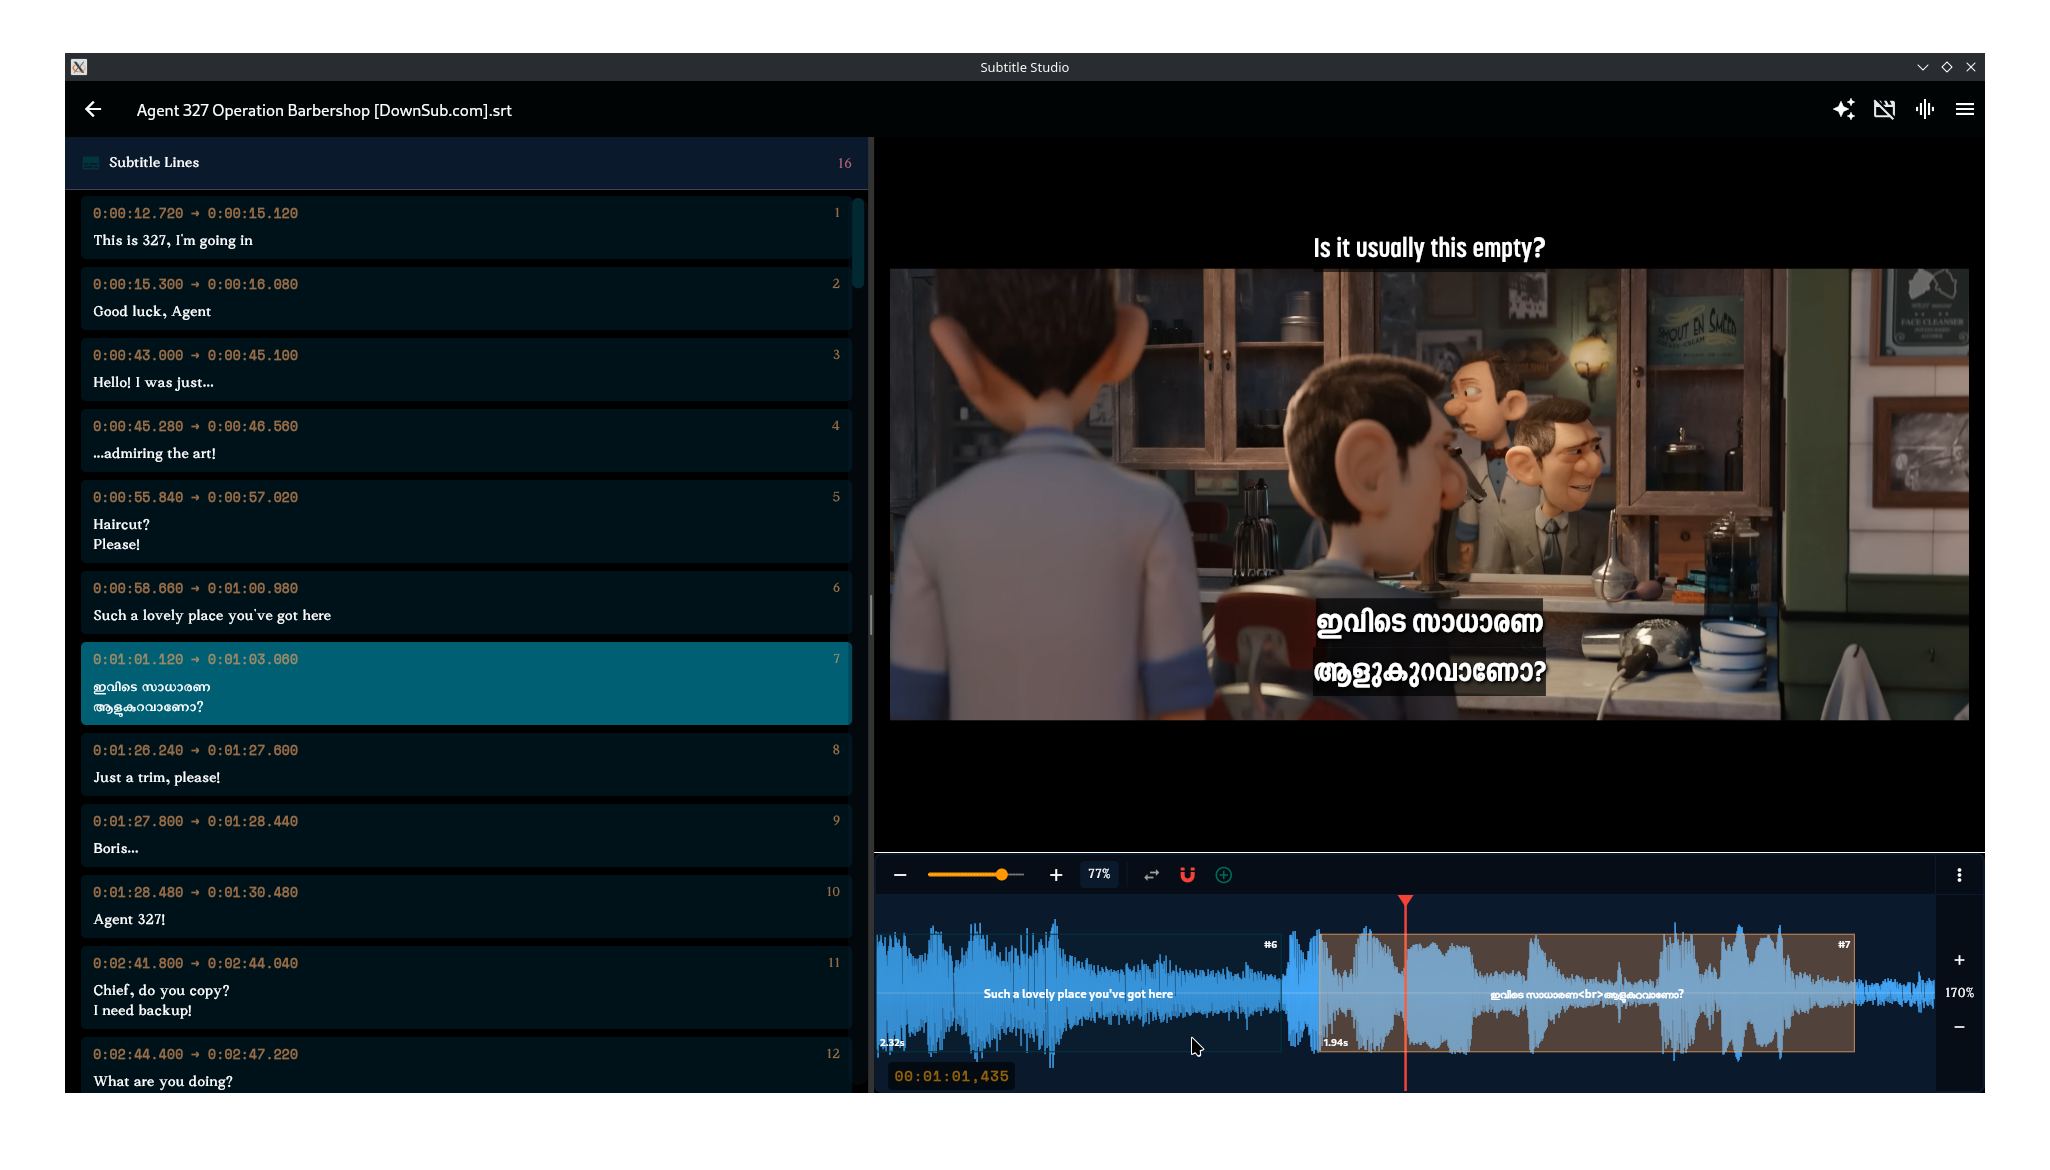Select subtitle line 'Agent 327!'

pyautogui.click(x=466, y=907)
